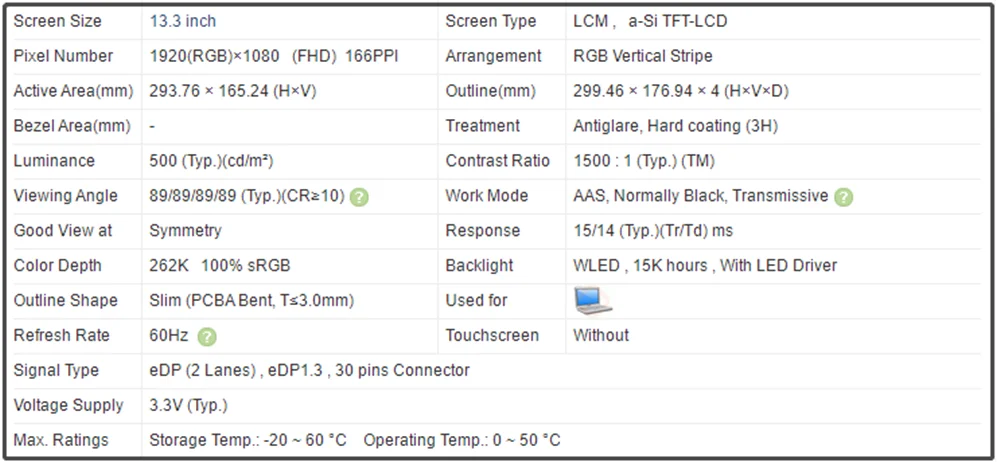The height and width of the screenshot is (462, 1000).
Task: Click the Luminance 500 (Typ.) value
Action: point(211,161)
